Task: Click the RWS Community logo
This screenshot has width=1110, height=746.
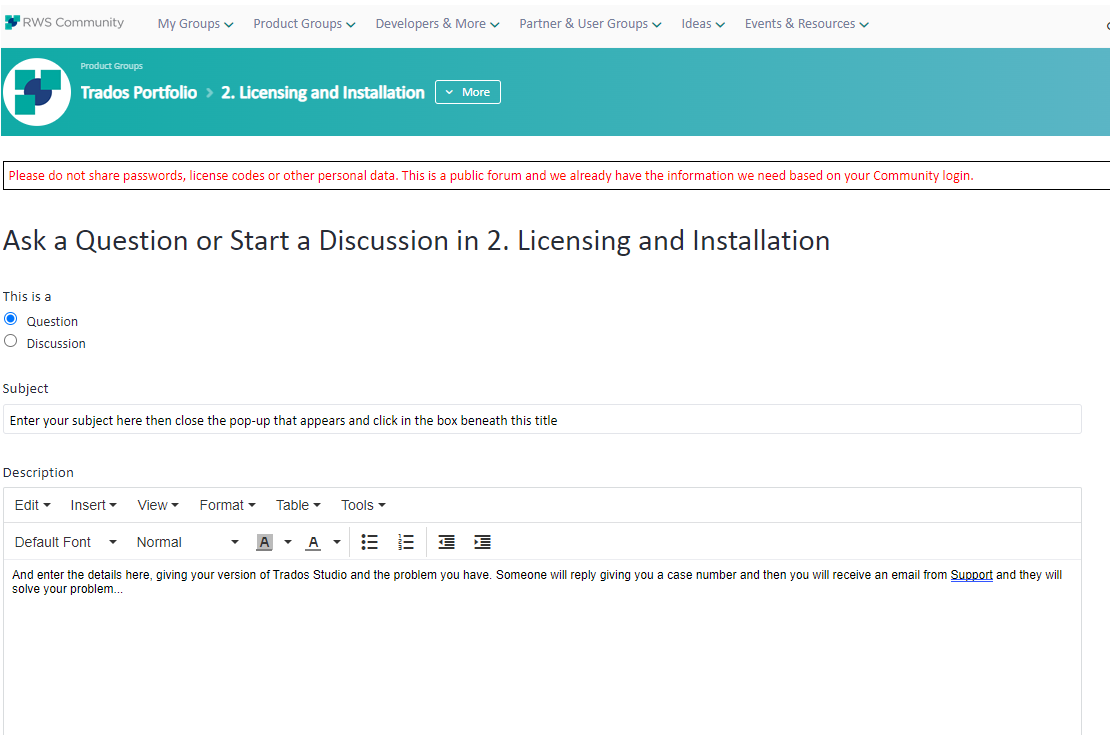Action: click(63, 22)
